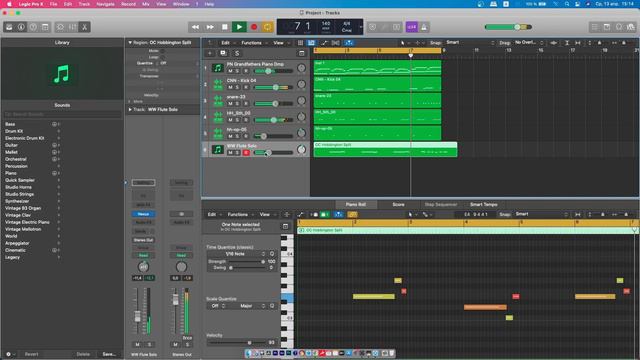Select the Piano Roll tab

(x=356, y=204)
